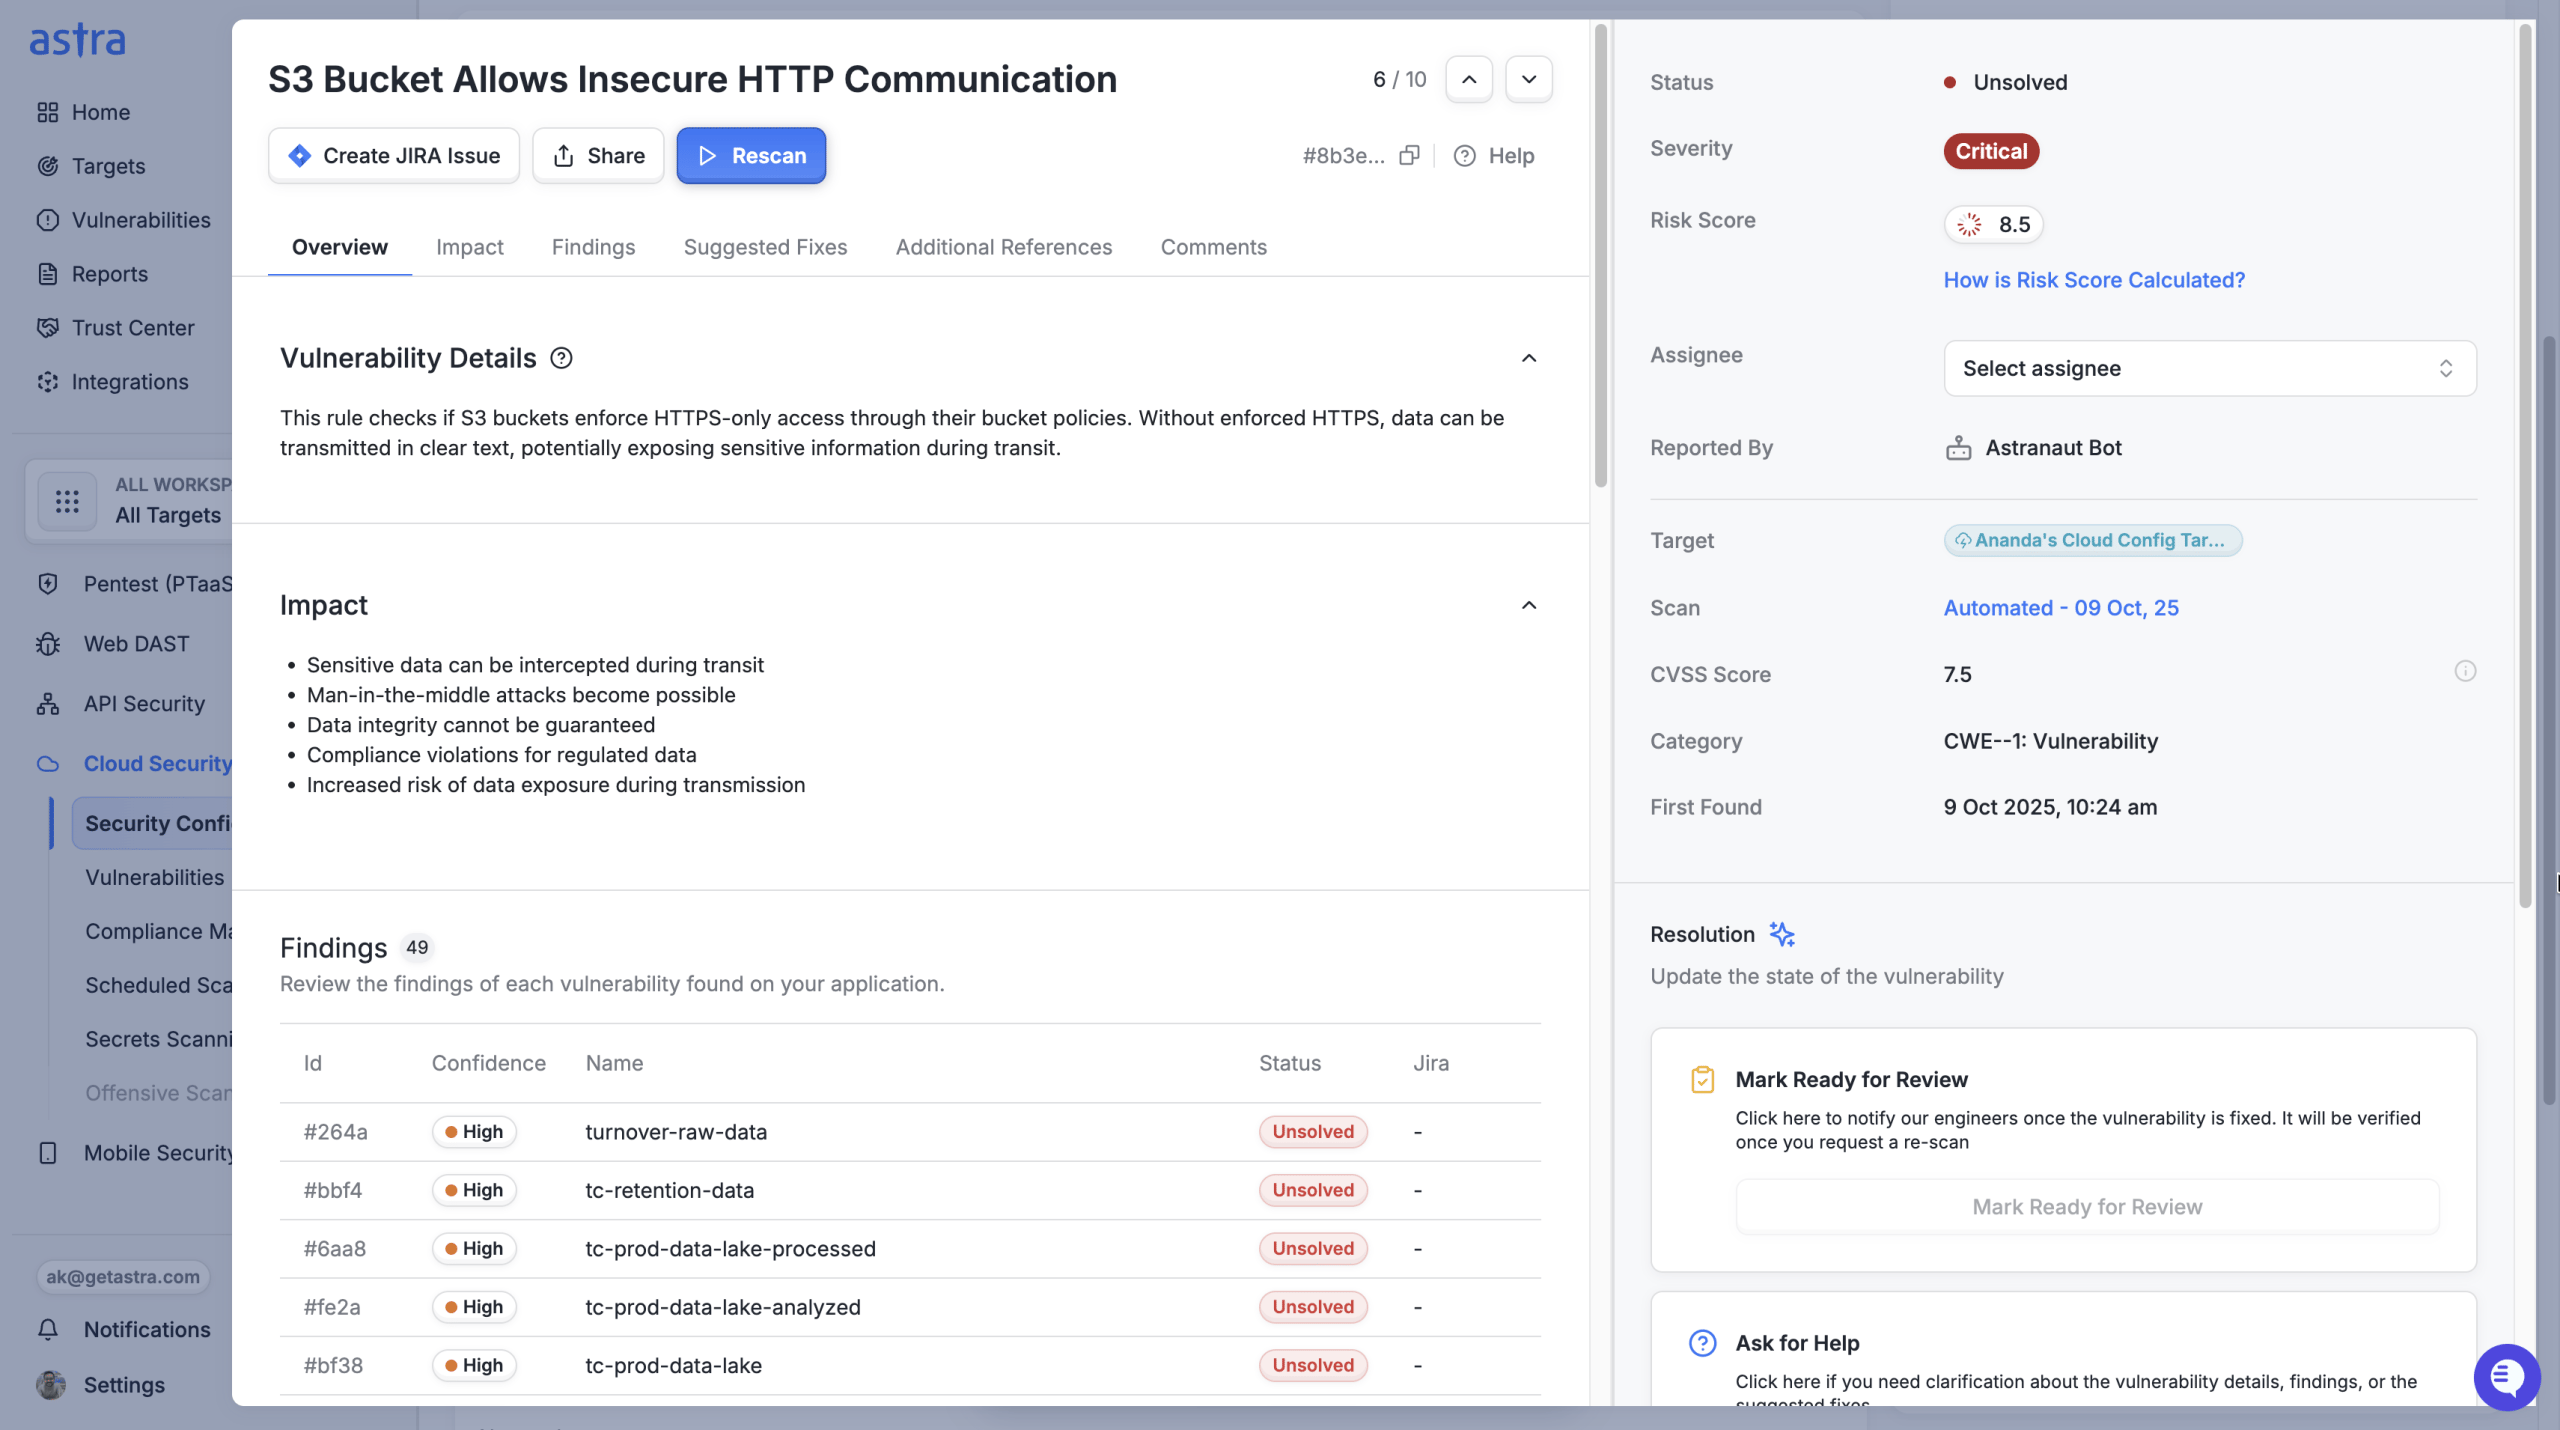
Task: Click the Notifications bell icon
Action: point(48,1329)
